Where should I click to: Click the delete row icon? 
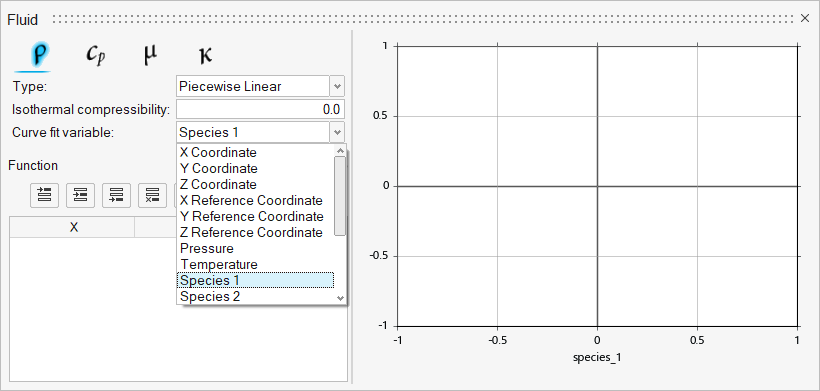coord(152,196)
